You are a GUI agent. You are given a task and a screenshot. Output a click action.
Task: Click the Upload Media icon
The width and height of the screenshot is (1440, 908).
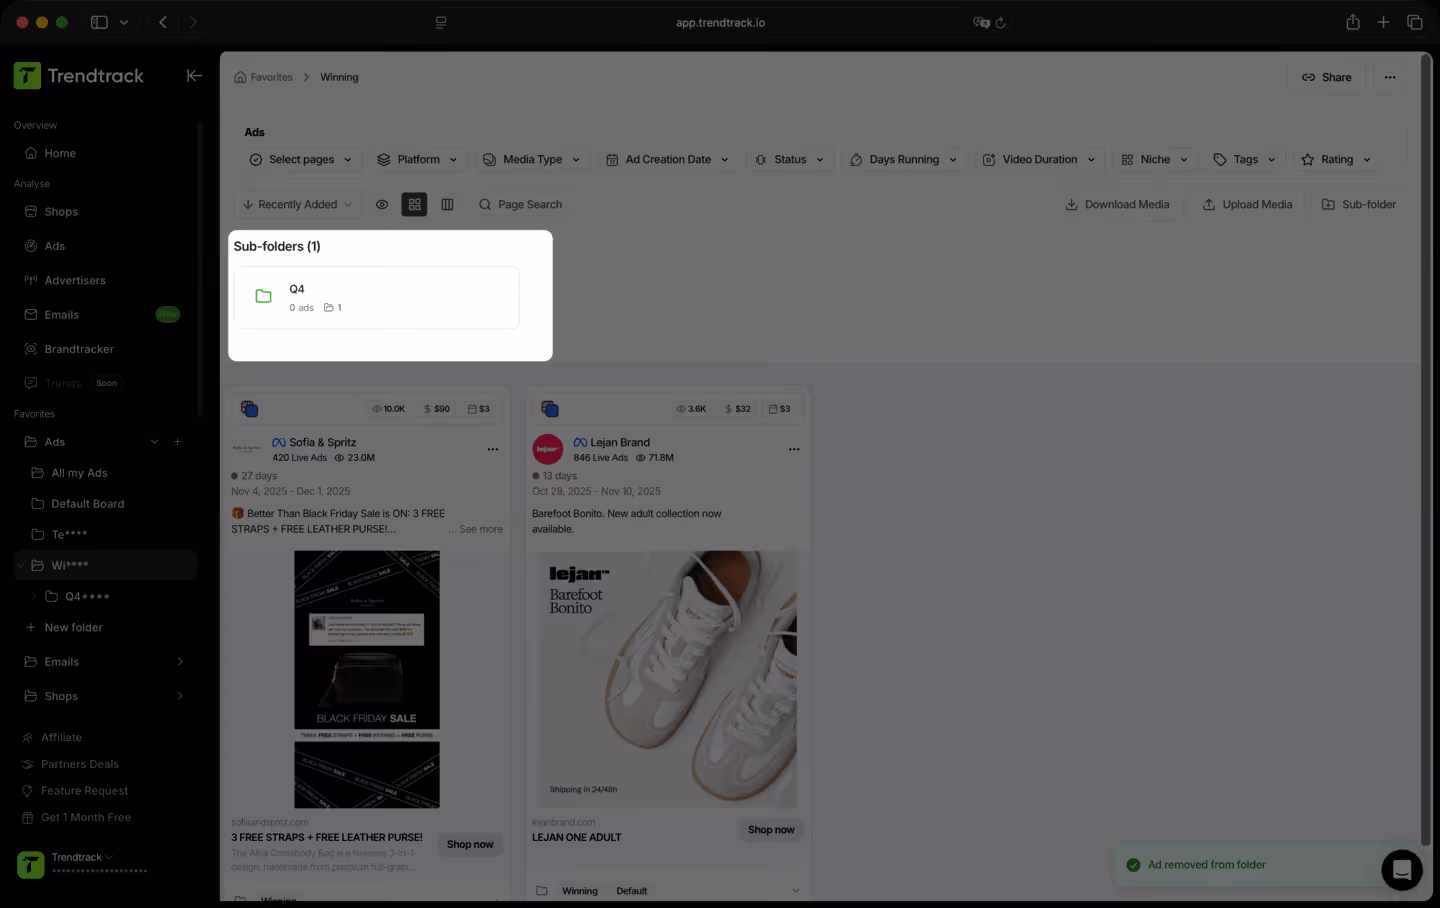click(x=1210, y=204)
